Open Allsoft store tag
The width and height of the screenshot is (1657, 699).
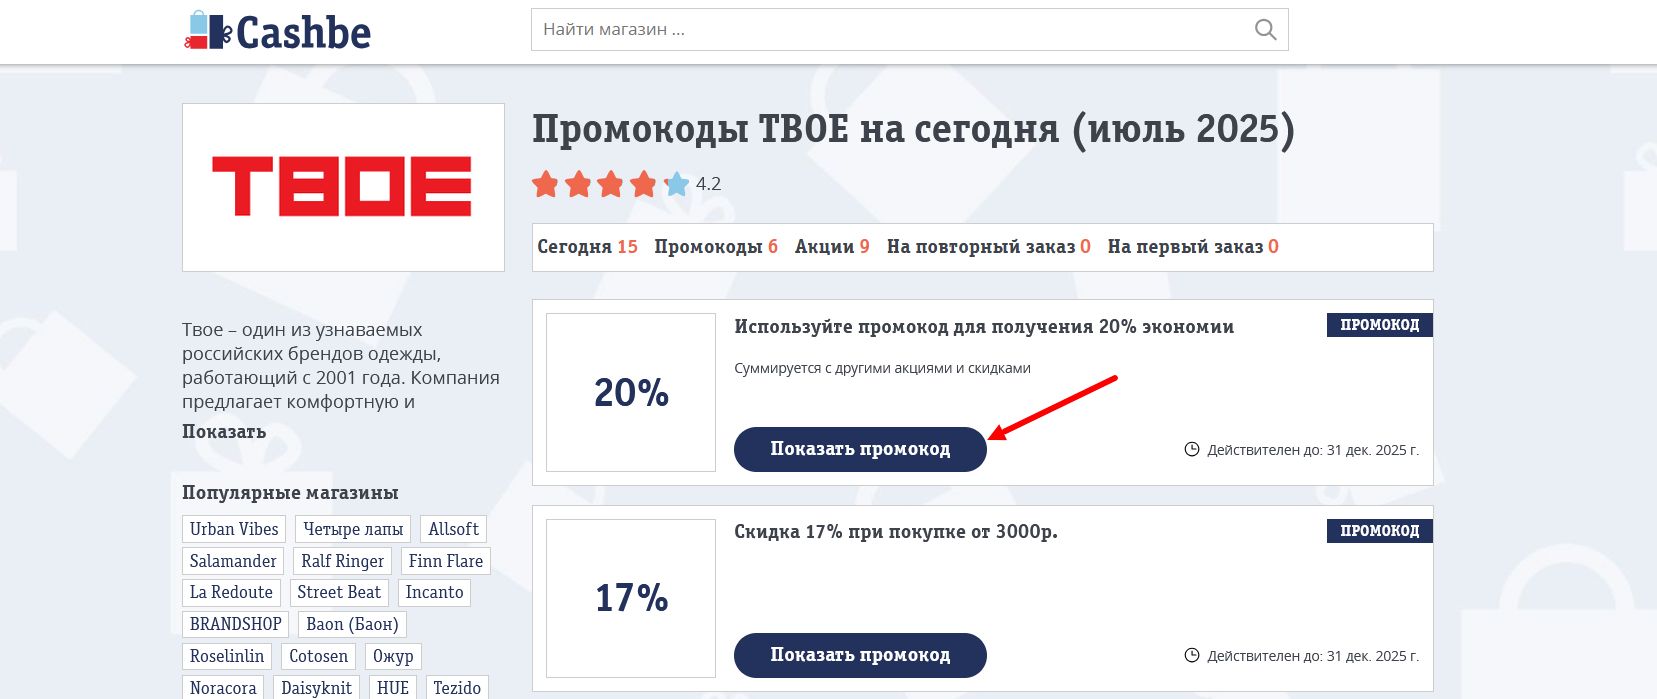coord(454,529)
